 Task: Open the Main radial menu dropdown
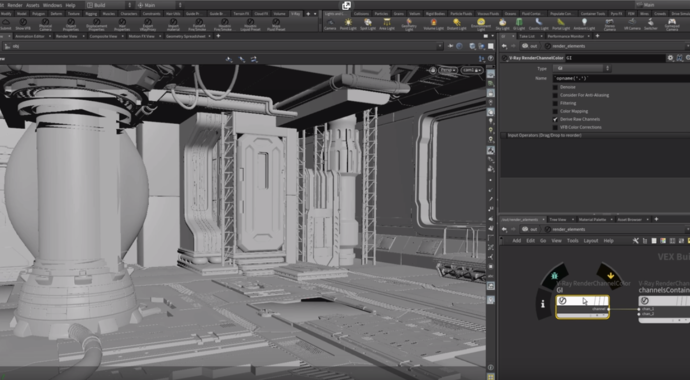[x=159, y=5]
